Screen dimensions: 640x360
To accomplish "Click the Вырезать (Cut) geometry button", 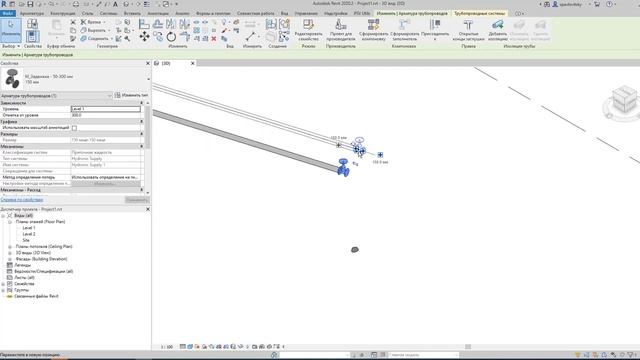I will (94, 30).
